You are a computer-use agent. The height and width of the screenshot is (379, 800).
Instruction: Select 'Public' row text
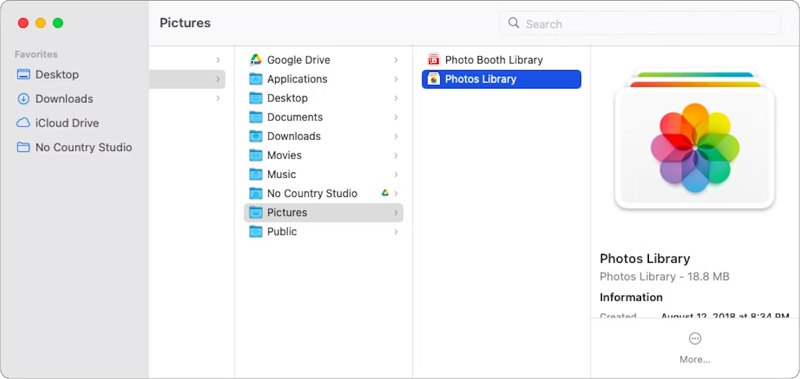click(282, 232)
